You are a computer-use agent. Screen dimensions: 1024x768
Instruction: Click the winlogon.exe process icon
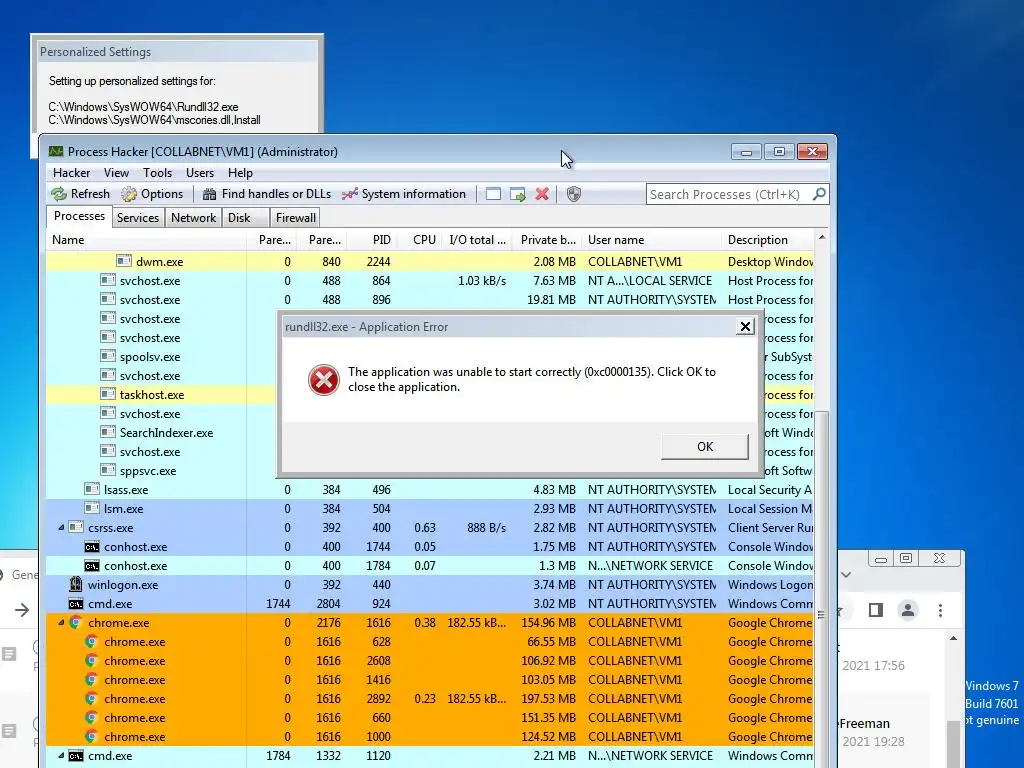(76, 584)
